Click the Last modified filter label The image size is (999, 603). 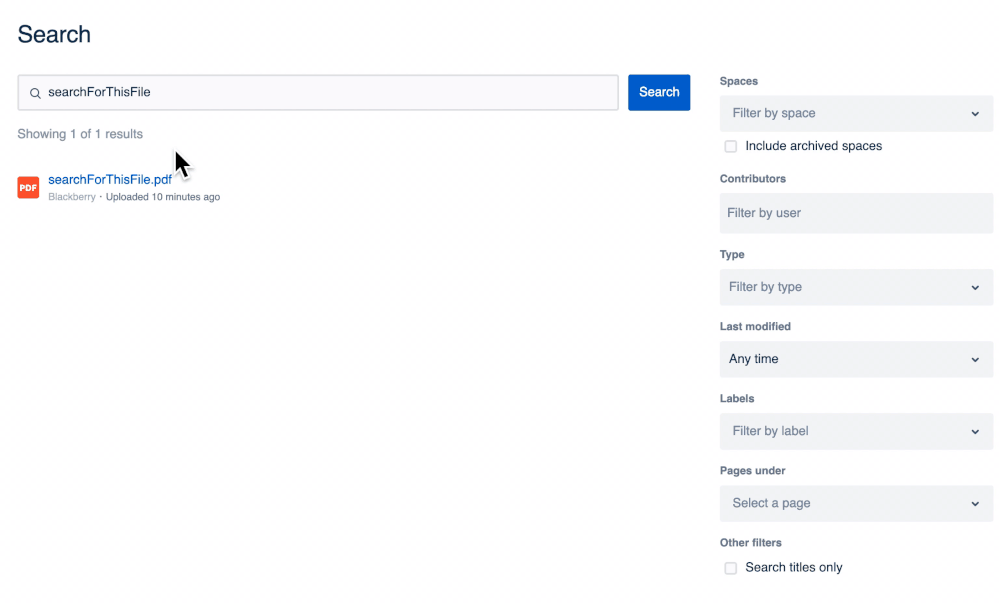(755, 326)
